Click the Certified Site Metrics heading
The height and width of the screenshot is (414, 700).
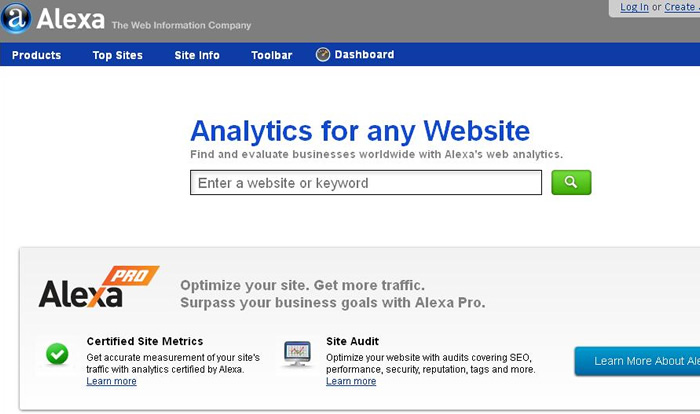coord(145,341)
